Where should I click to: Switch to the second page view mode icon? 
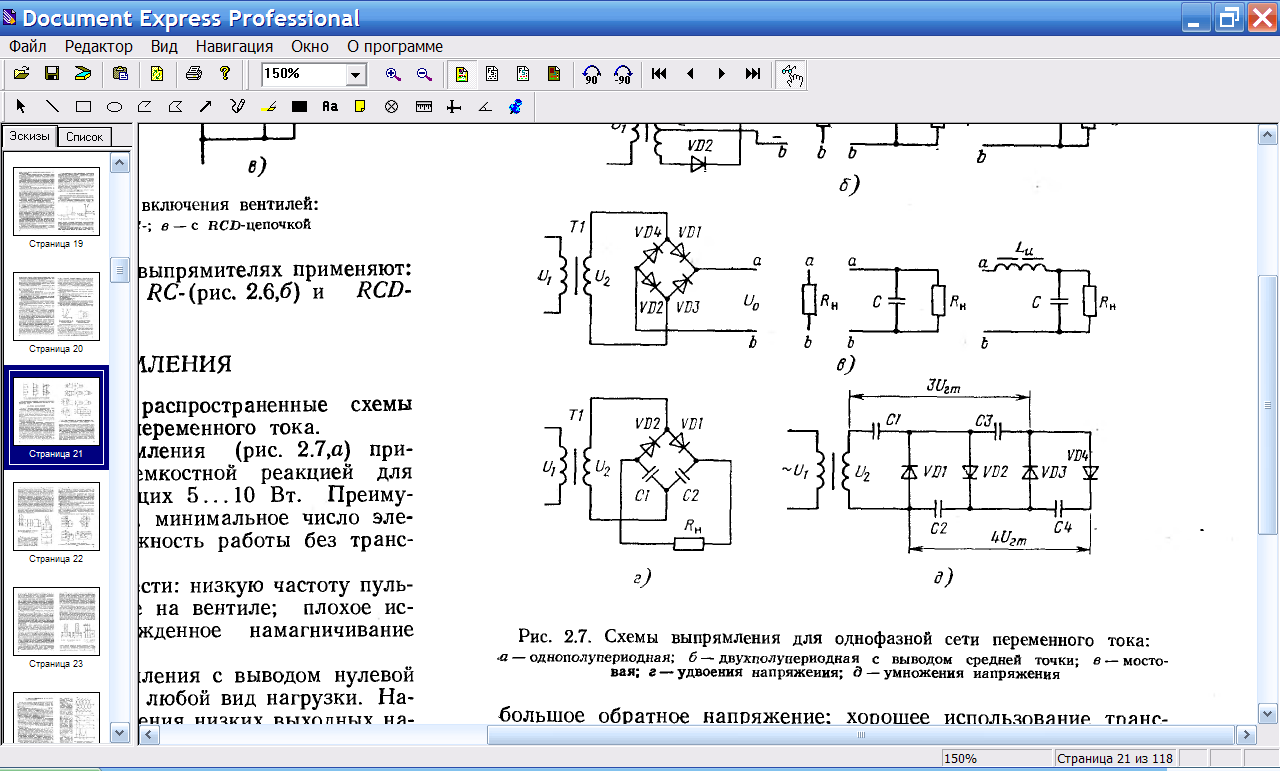(492, 74)
